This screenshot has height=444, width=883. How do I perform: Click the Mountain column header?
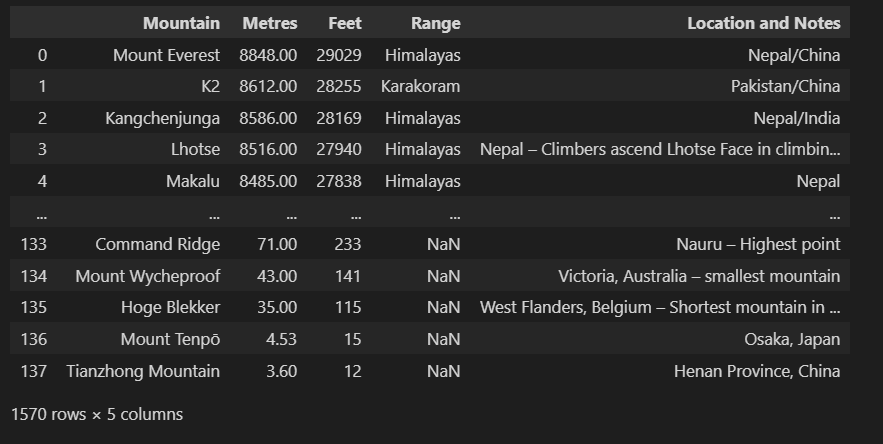pos(181,23)
